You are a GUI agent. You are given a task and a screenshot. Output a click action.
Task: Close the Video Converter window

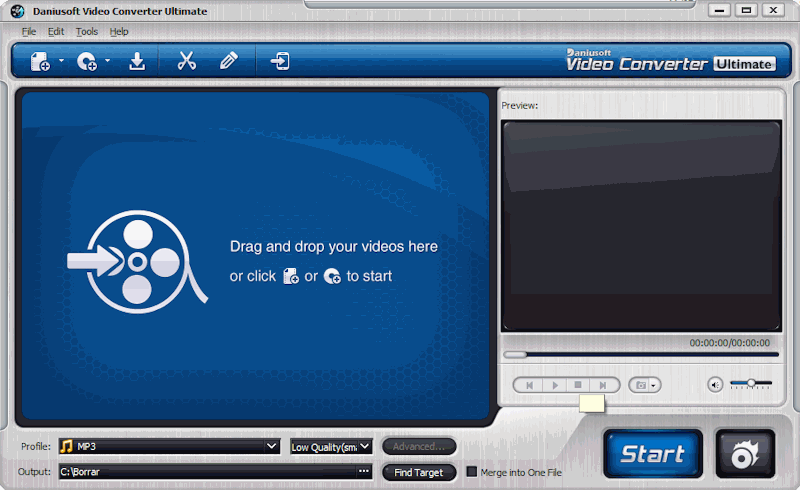pos(773,10)
